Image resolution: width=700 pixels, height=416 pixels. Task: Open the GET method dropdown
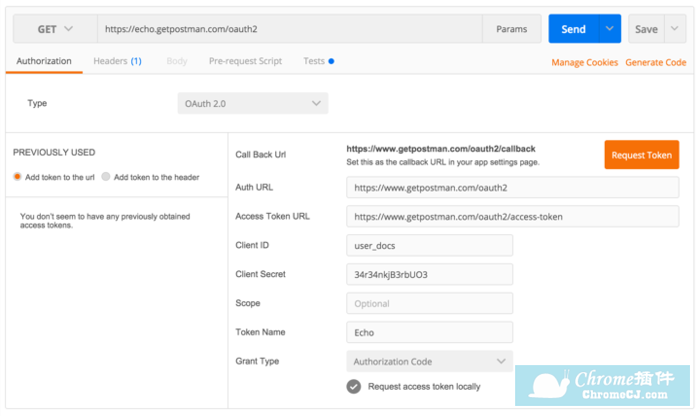click(55, 29)
